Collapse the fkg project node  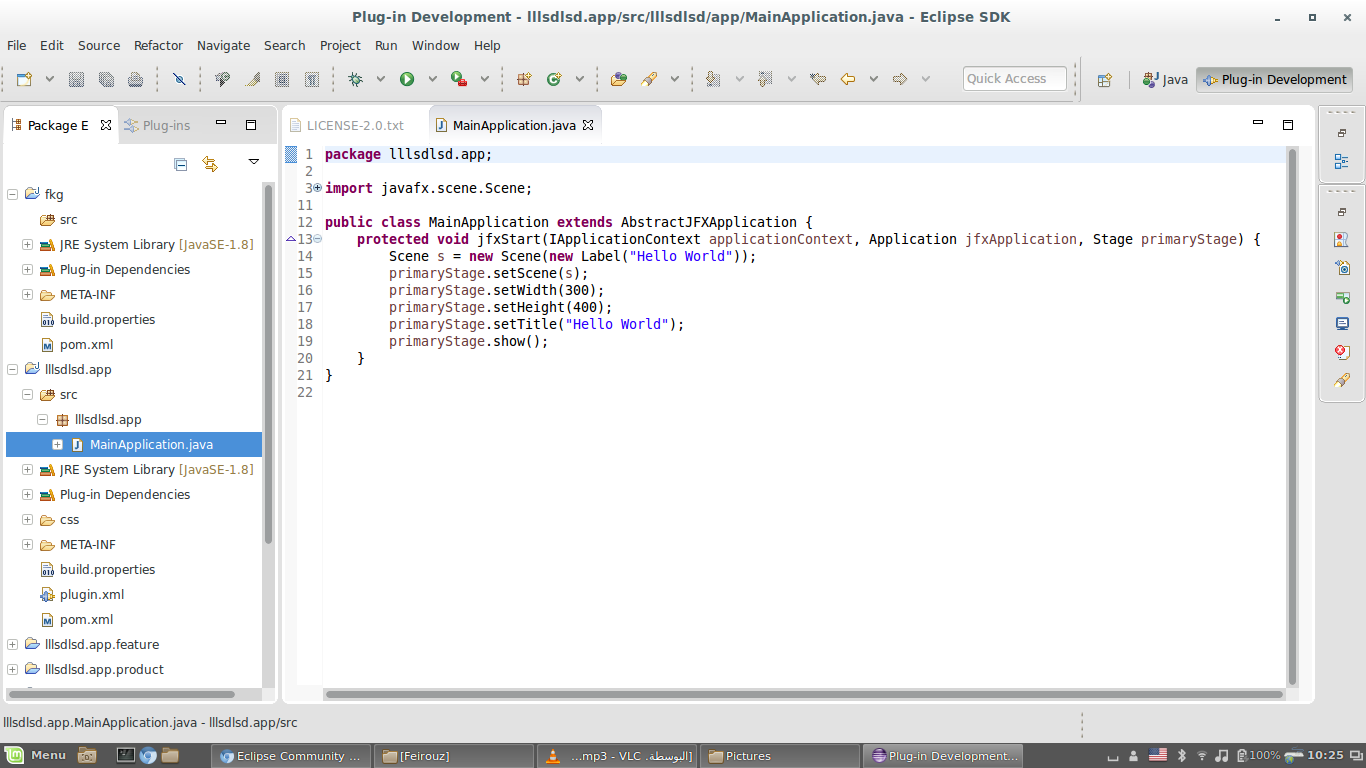[12, 195]
